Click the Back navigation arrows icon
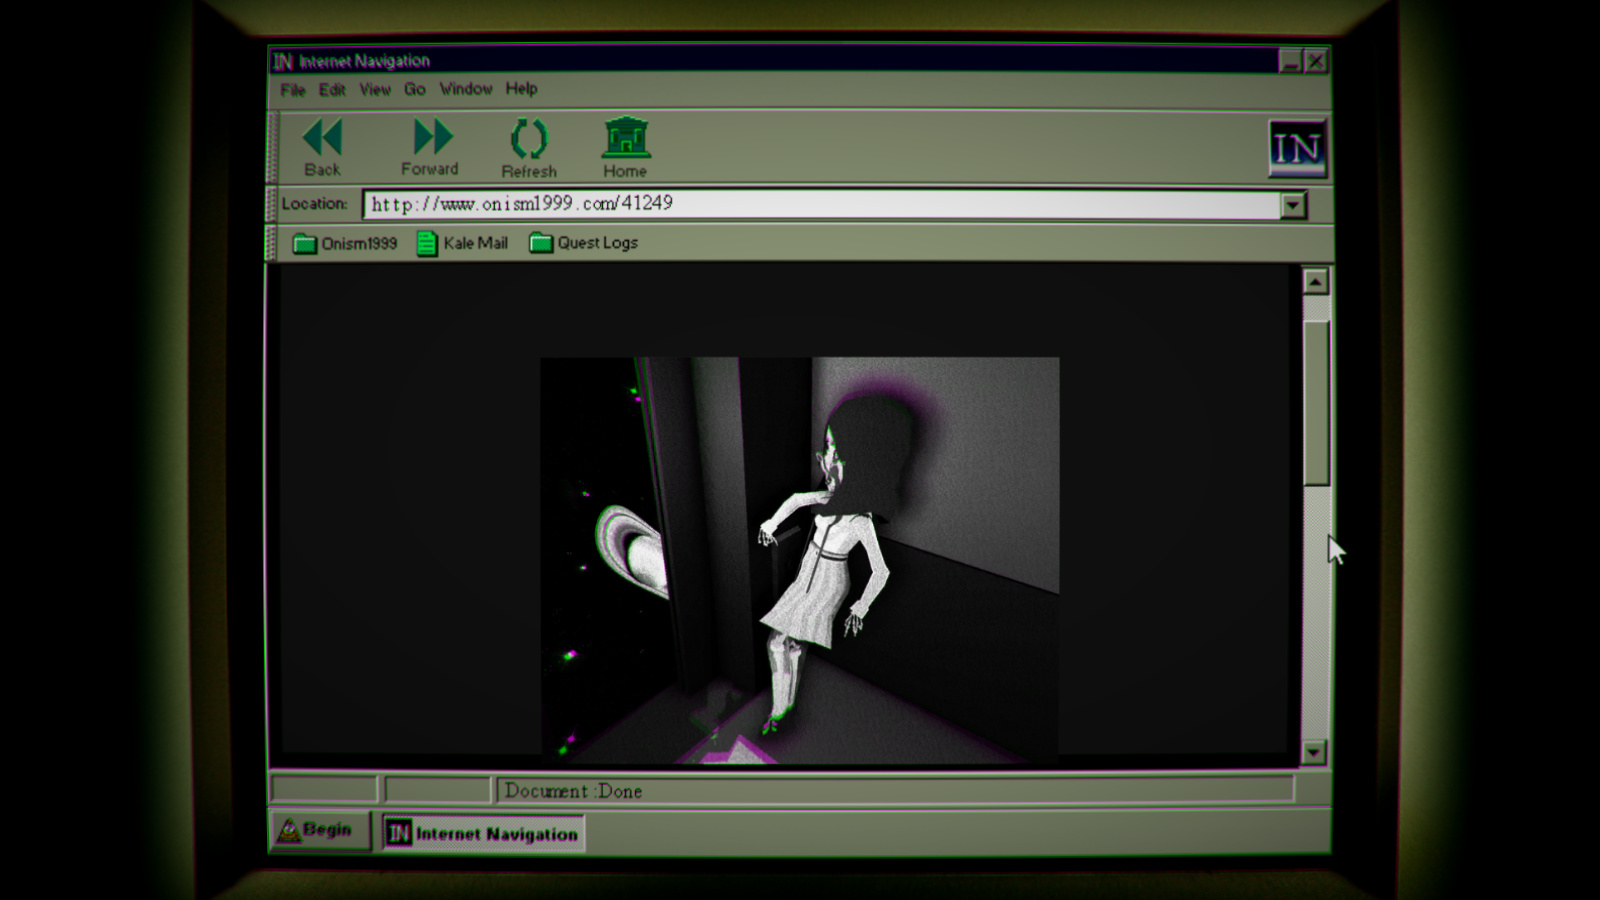The height and width of the screenshot is (900, 1600). pos(322,138)
